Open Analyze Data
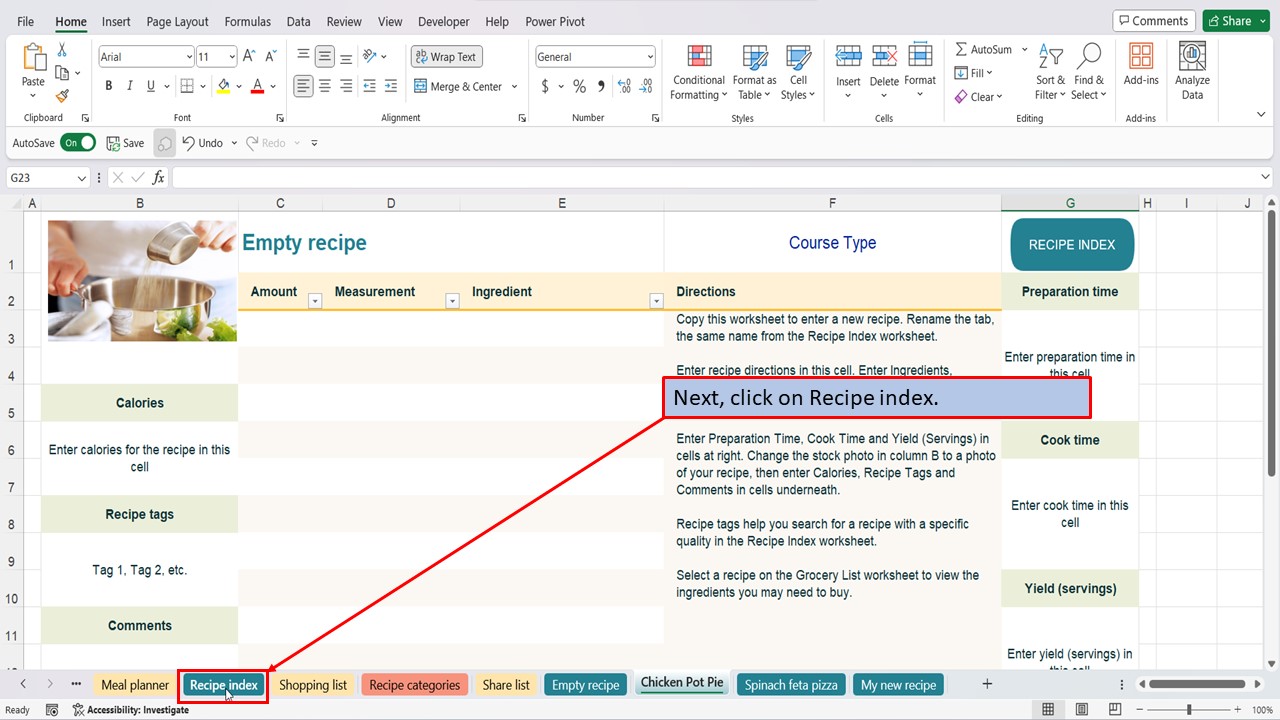The height and width of the screenshot is (720, 1280). 1192,70
